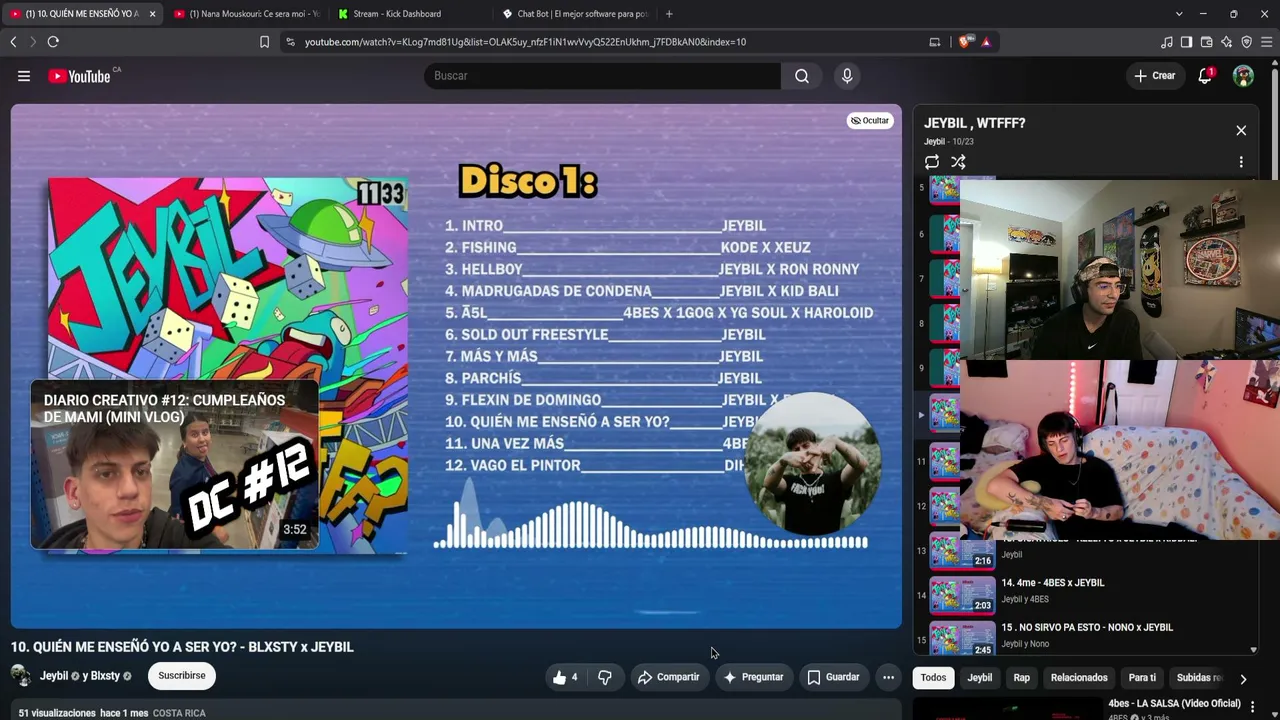
Task: Show more filter chips with right chevron
Action: pyautogui.click(x=1243, y=679)
